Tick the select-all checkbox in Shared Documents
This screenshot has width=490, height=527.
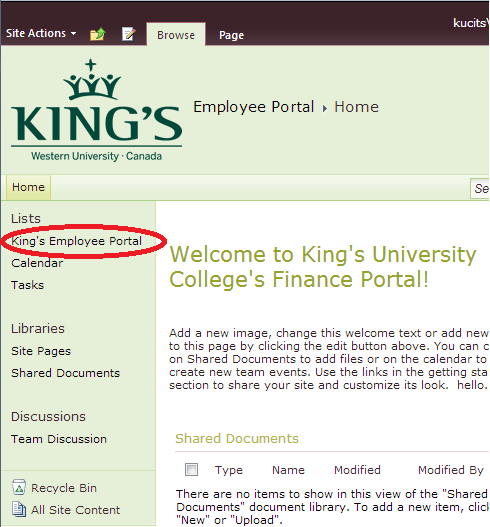pos(192,470)
